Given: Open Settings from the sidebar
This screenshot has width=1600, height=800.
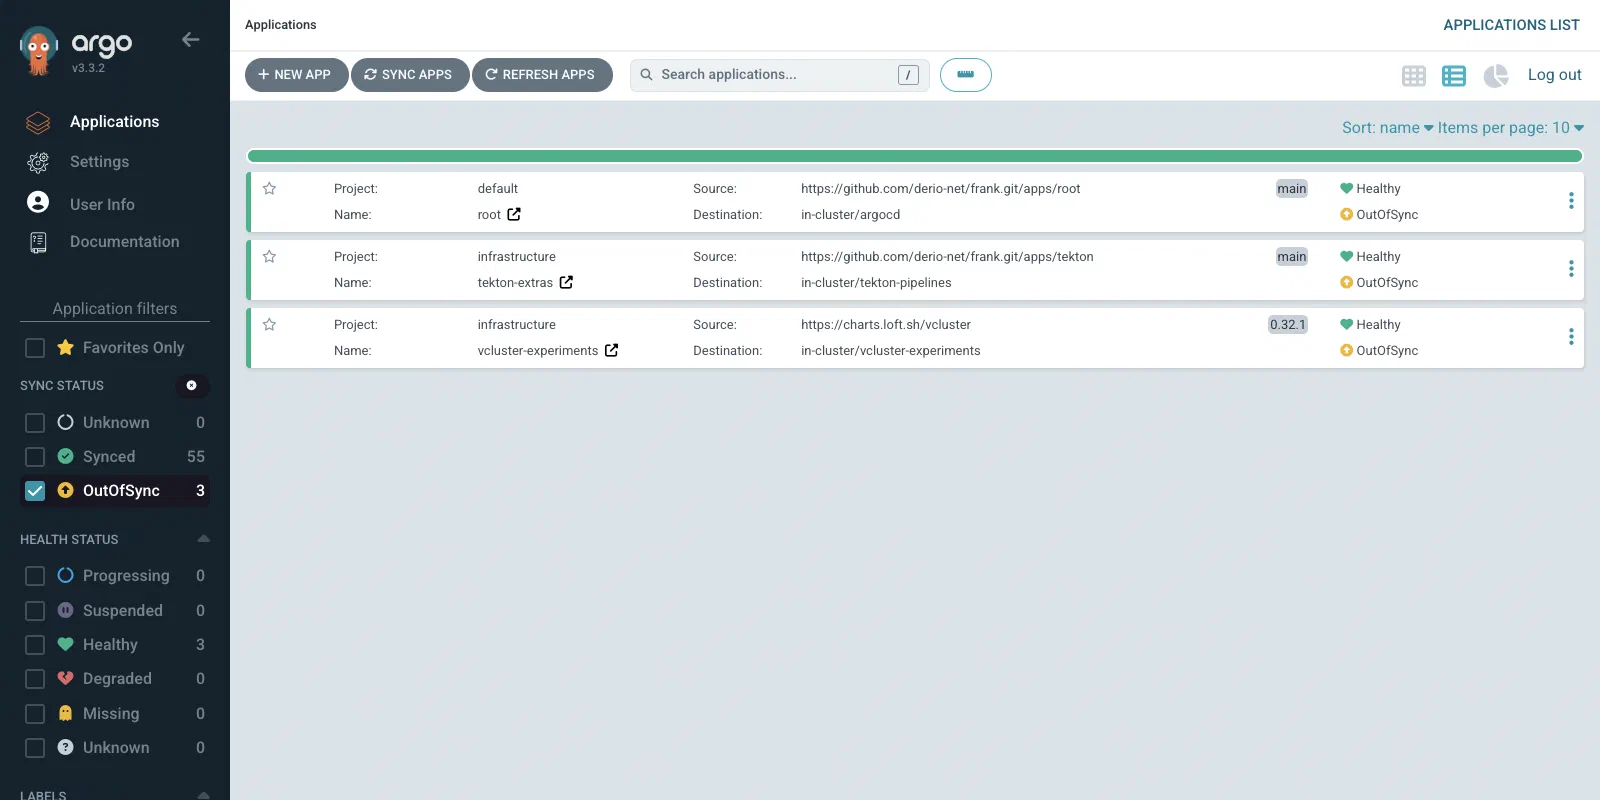Looking at the screenshot, I should pyautogui.click(x=99, y=162).
